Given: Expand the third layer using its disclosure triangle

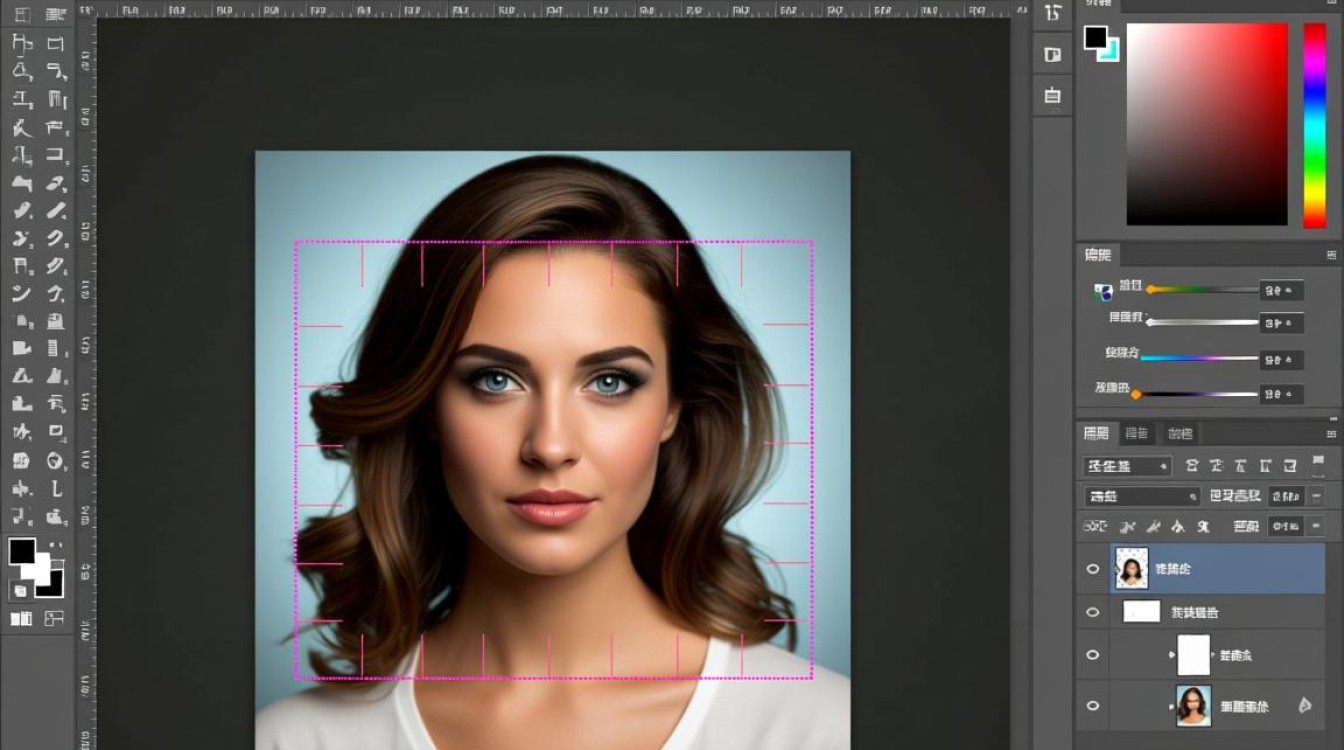Looking at the screenshot, I should (x=1172, y=655).
